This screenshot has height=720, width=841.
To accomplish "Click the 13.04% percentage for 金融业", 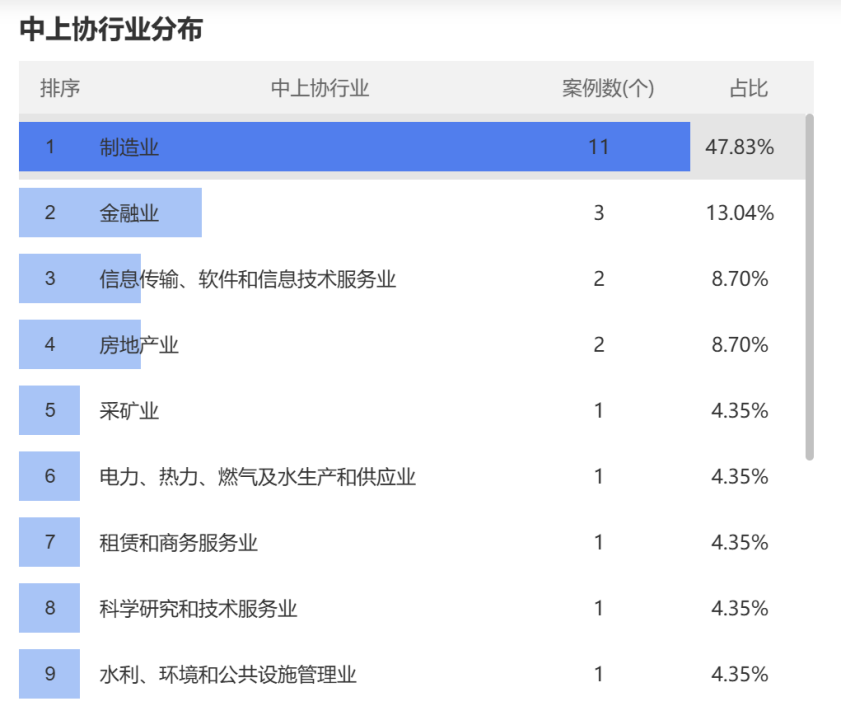I will (x=740, y=212).
